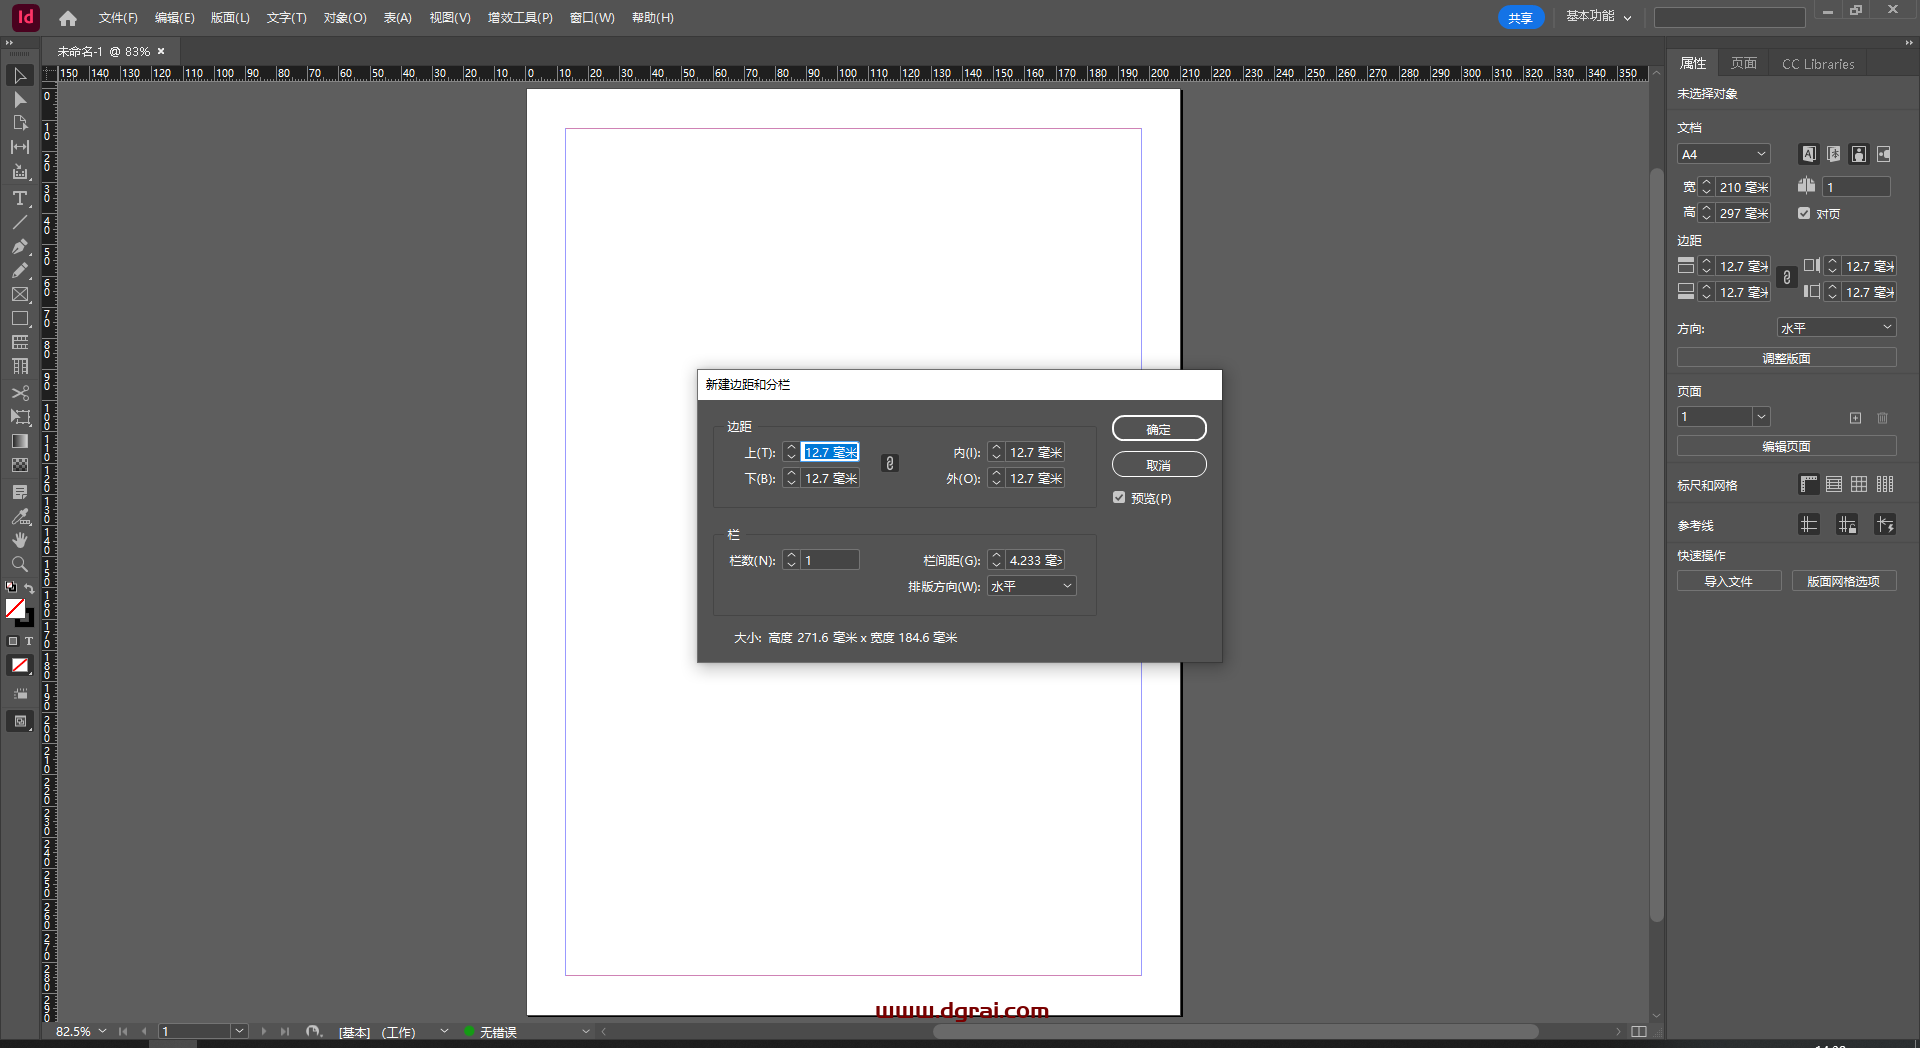Show rulers icon in Rulers and Grids
The image size is (1920, 1048).
1808,485
